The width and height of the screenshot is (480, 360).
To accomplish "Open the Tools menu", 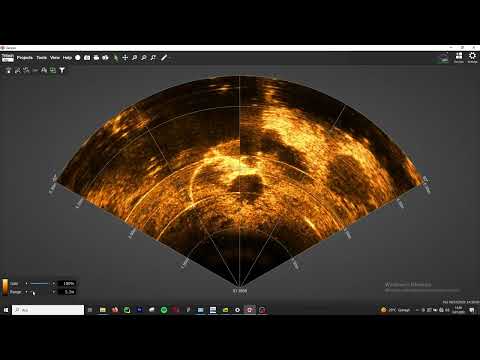I will tap(42, 58).
